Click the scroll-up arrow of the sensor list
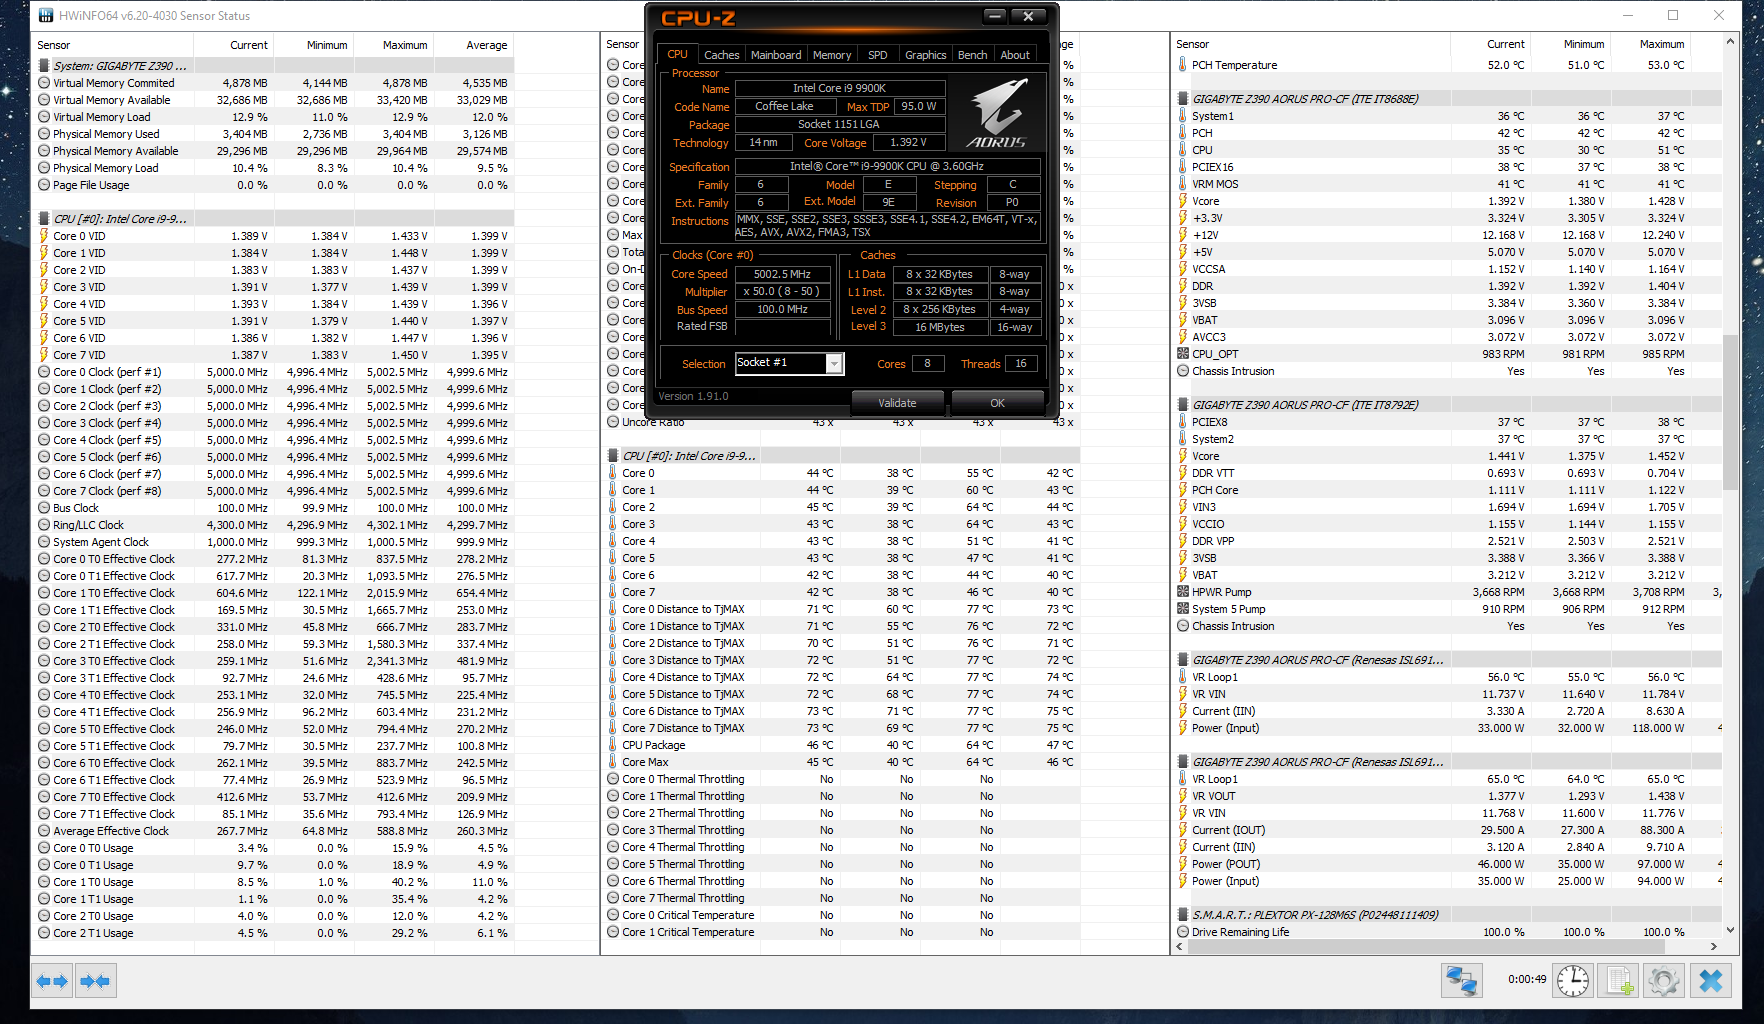 [1730, 42]
